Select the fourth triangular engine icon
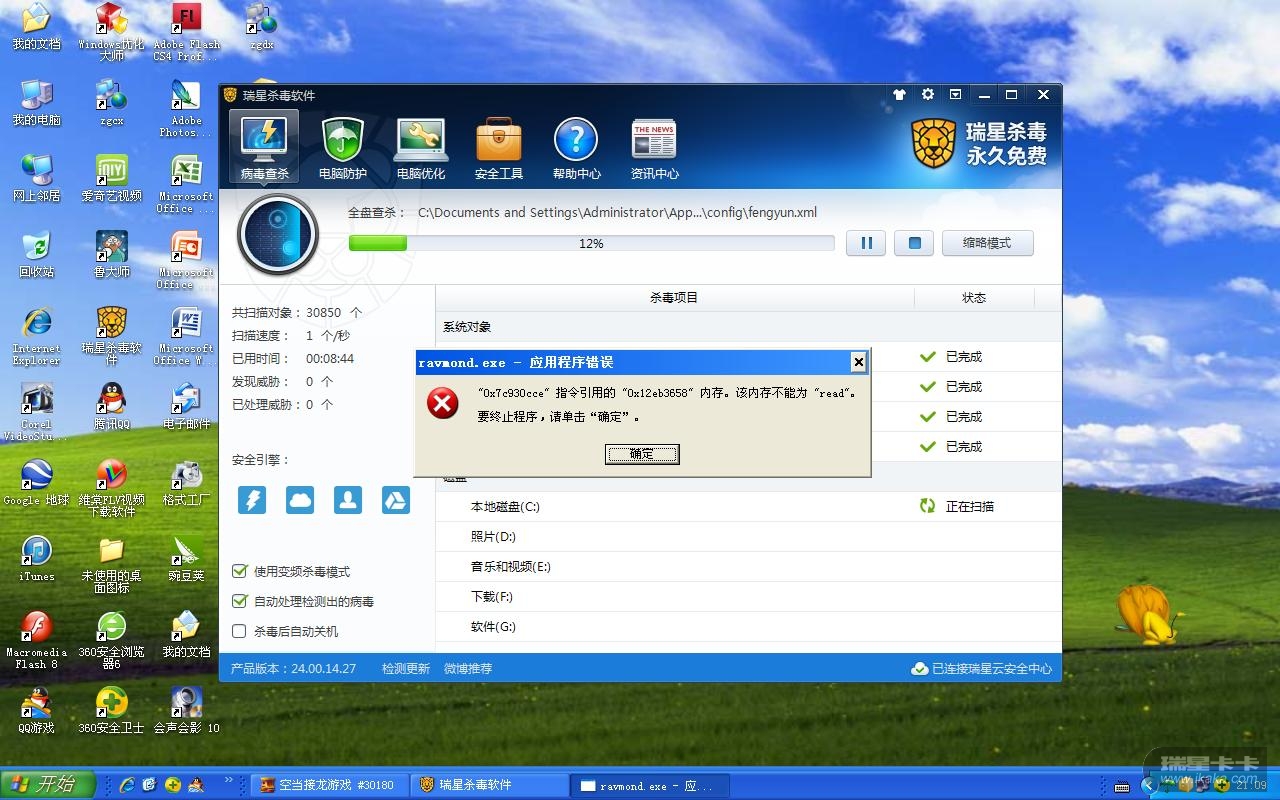1280x800 pixels. tap(396, 500)
